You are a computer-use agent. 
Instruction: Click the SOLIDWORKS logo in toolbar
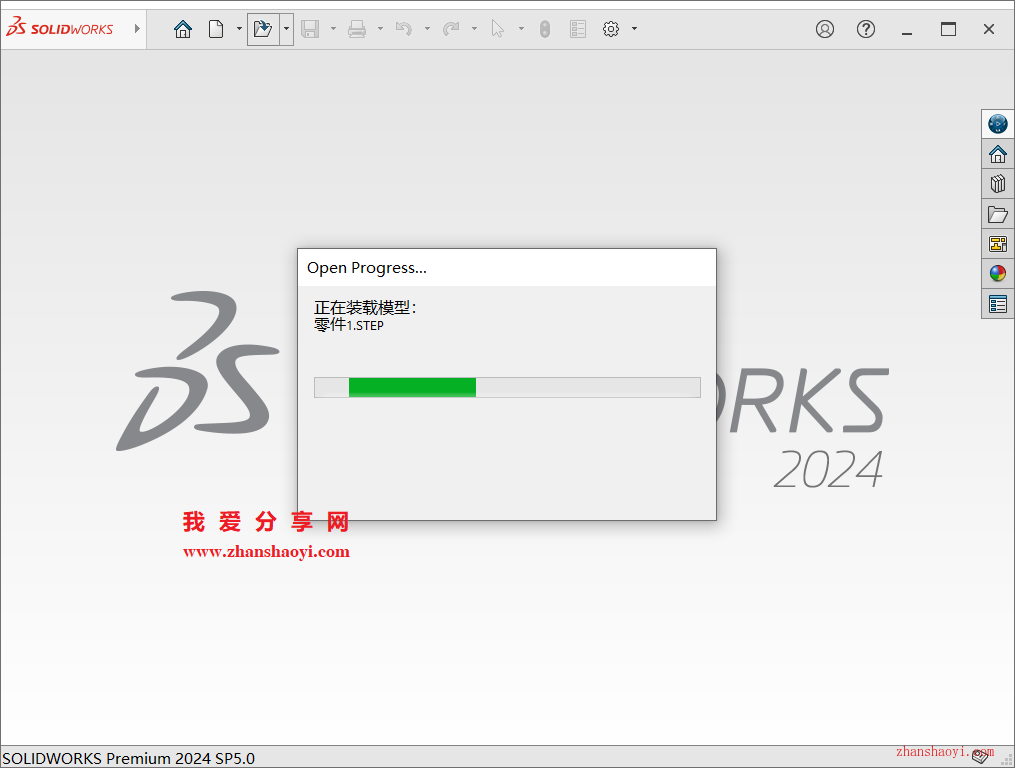pos(60,28)
